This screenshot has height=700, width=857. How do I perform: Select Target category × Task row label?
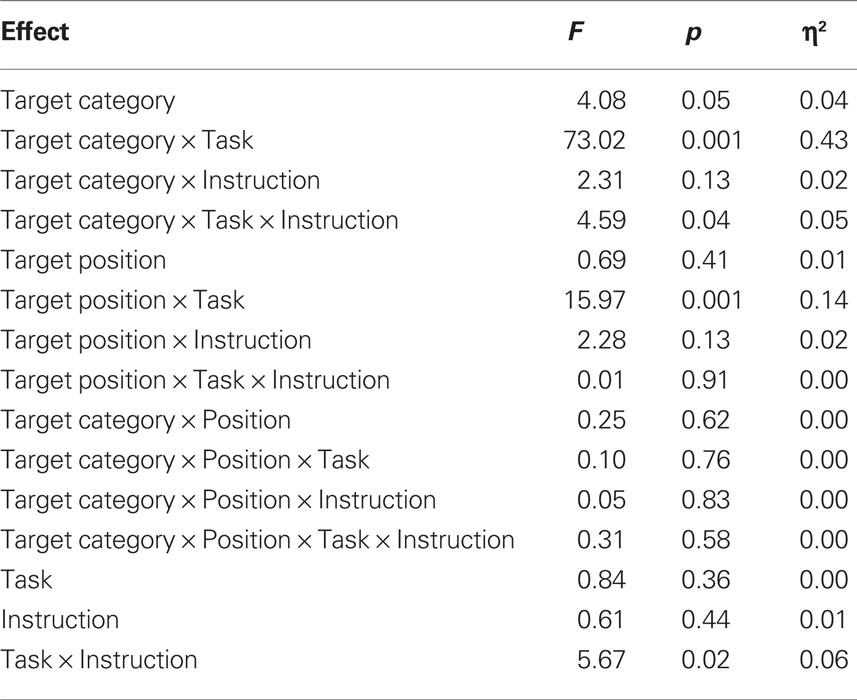[127, 141]
